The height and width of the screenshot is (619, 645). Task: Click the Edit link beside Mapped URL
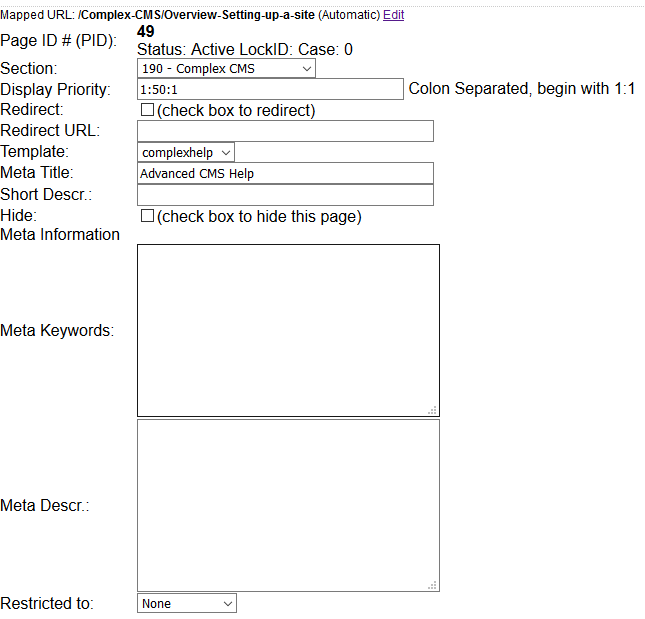click(x=393, y=16)
